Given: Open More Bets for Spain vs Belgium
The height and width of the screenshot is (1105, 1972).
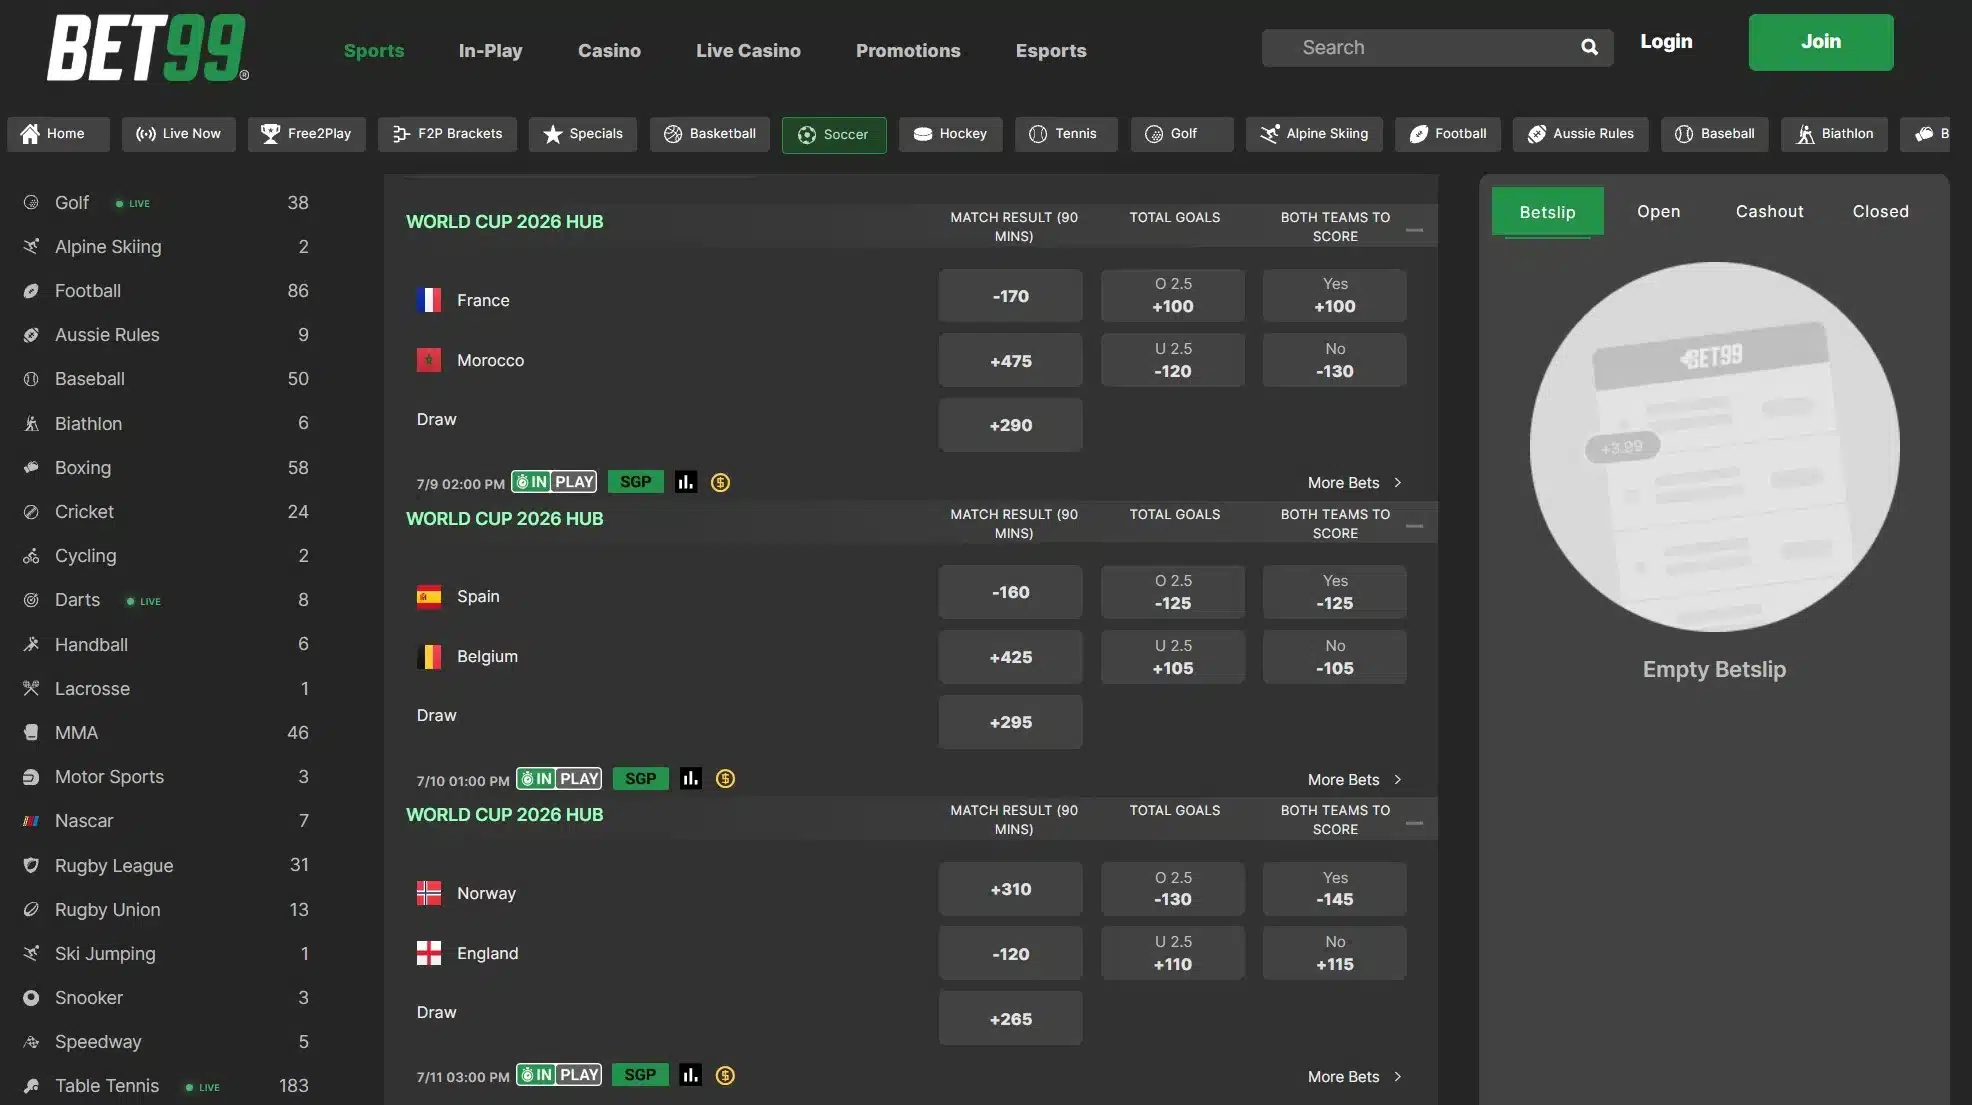Looking at the screenshot, I should (1355, 780).
